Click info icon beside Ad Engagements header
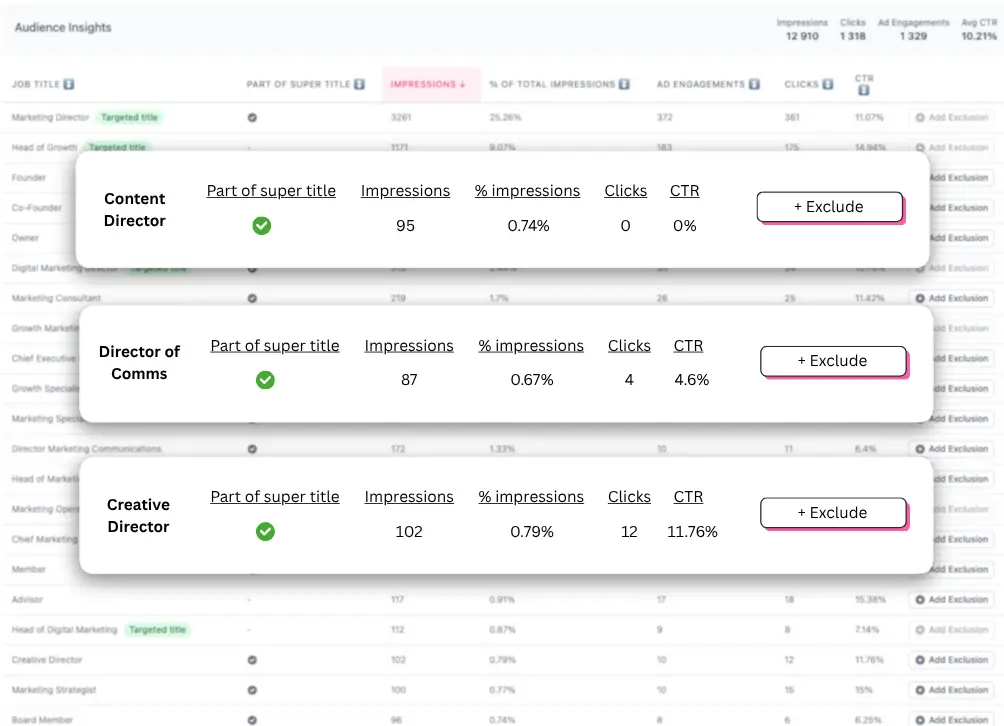The height and width of the screenshot is (726, 1004). [754, 85]
